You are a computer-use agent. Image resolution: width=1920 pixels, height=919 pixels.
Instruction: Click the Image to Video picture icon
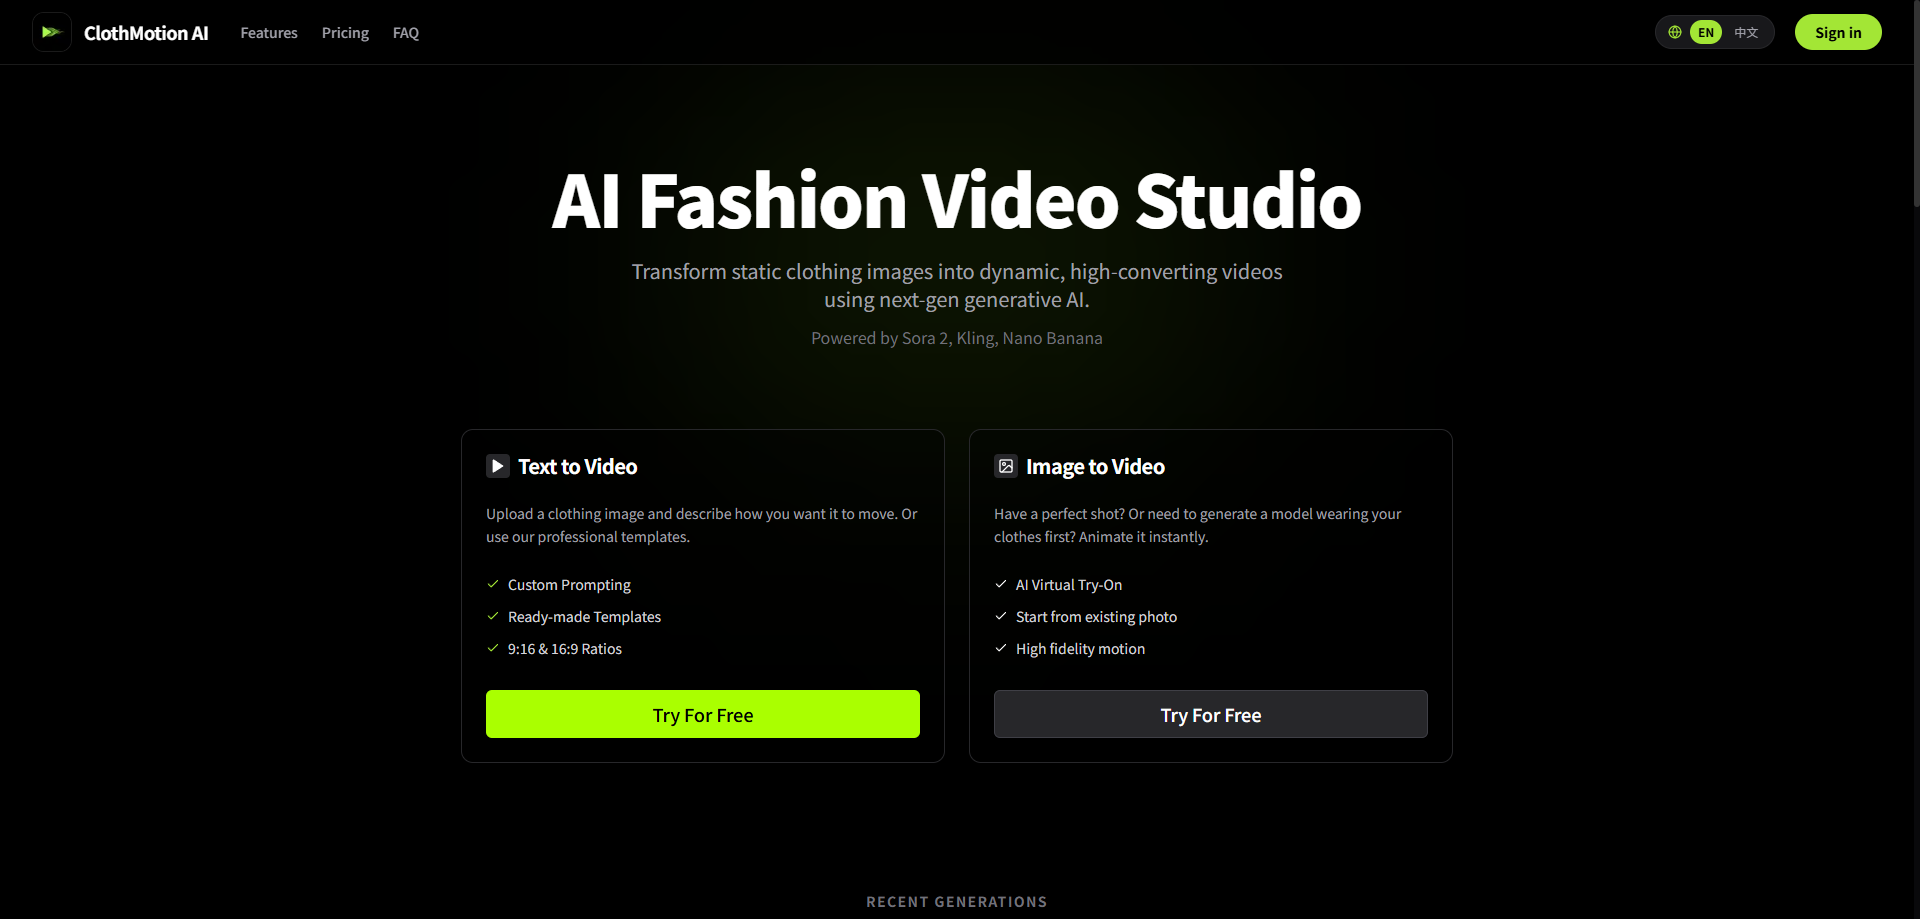tap(1005, 466)
